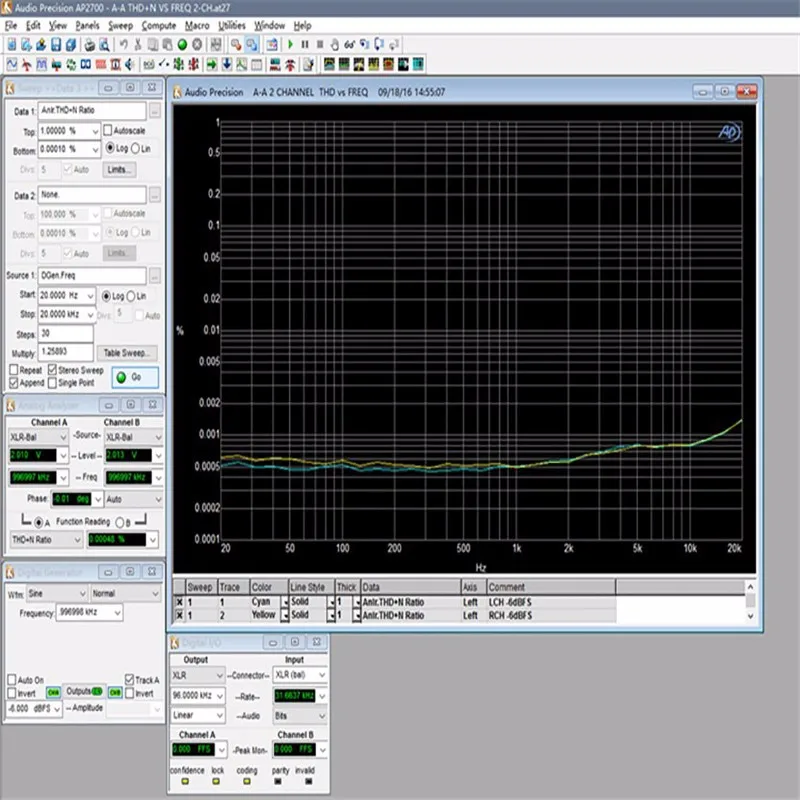This screenshot has width=800, height=800.
Task: Open the Utilities menu
Action: tap(232, 25)
